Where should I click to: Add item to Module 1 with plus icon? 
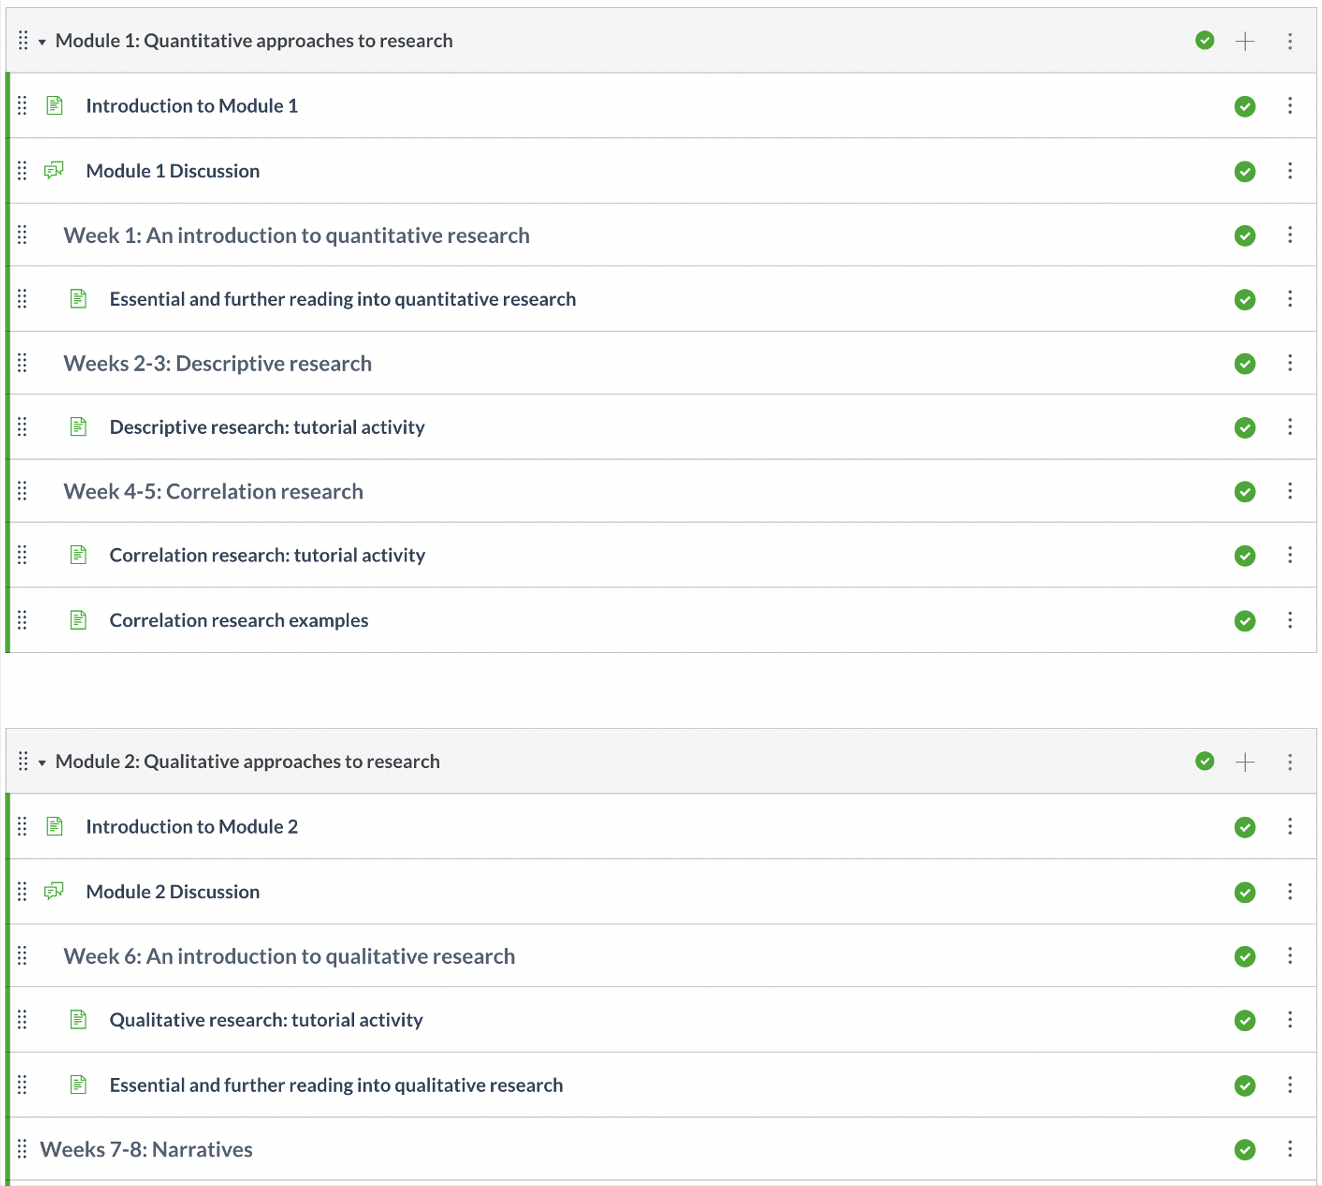(x=1245, y=41)
